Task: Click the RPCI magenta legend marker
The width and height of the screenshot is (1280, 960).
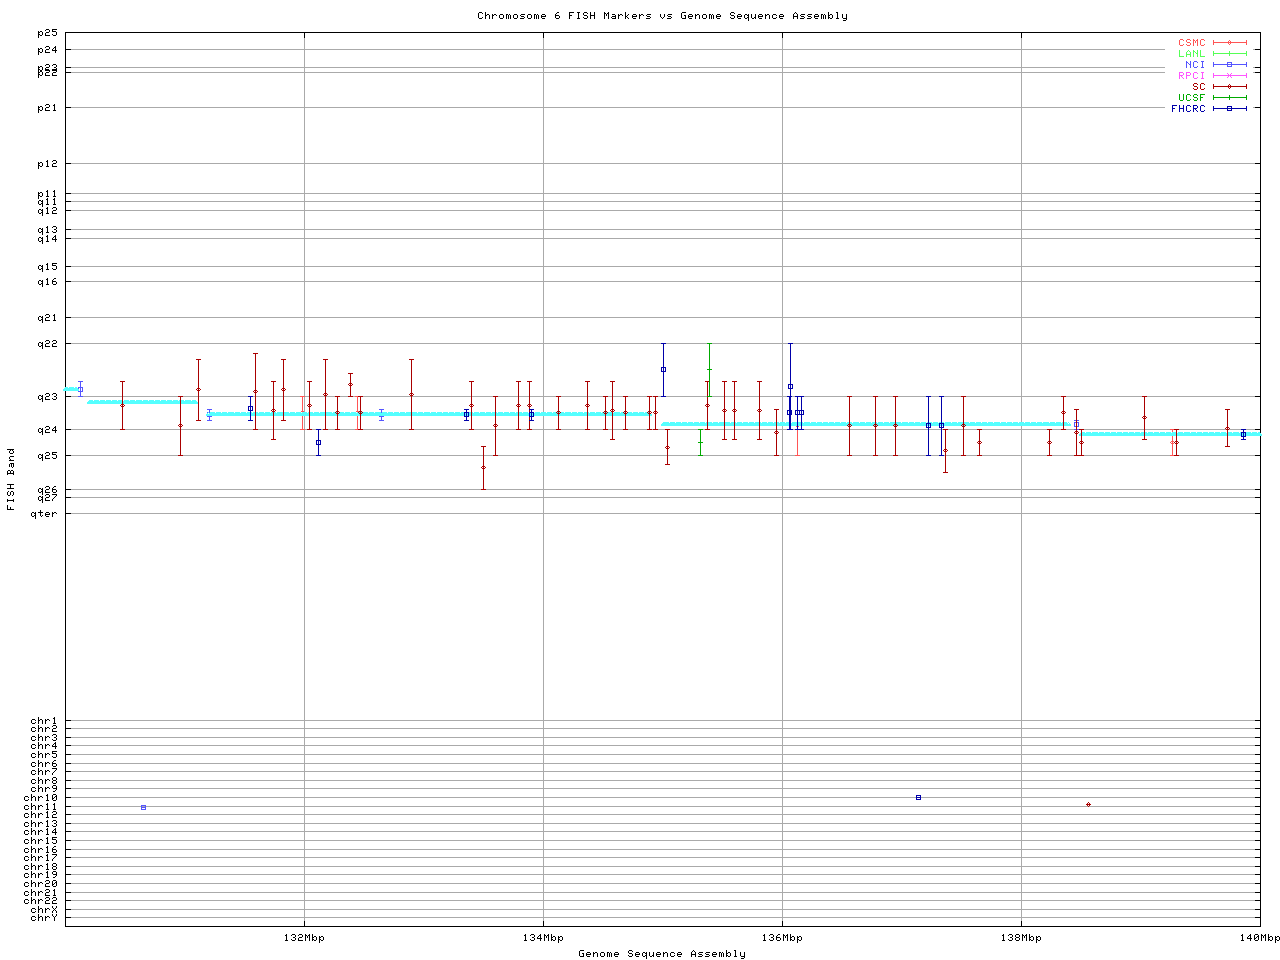Action: point(1230,76)
